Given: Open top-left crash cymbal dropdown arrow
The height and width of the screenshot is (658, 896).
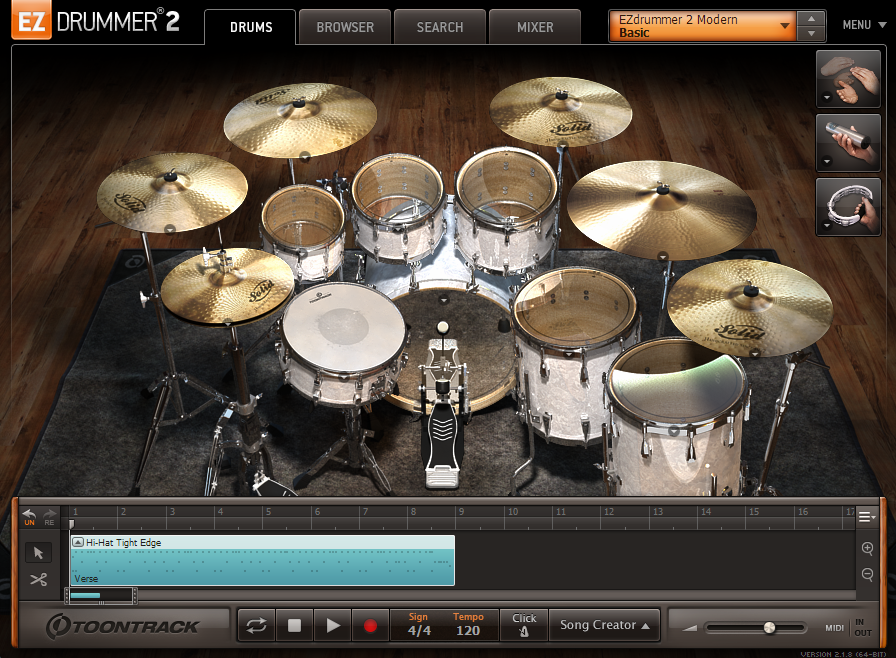Looking at the screenshot, I should pyautogui.click(x=305, y=155).
